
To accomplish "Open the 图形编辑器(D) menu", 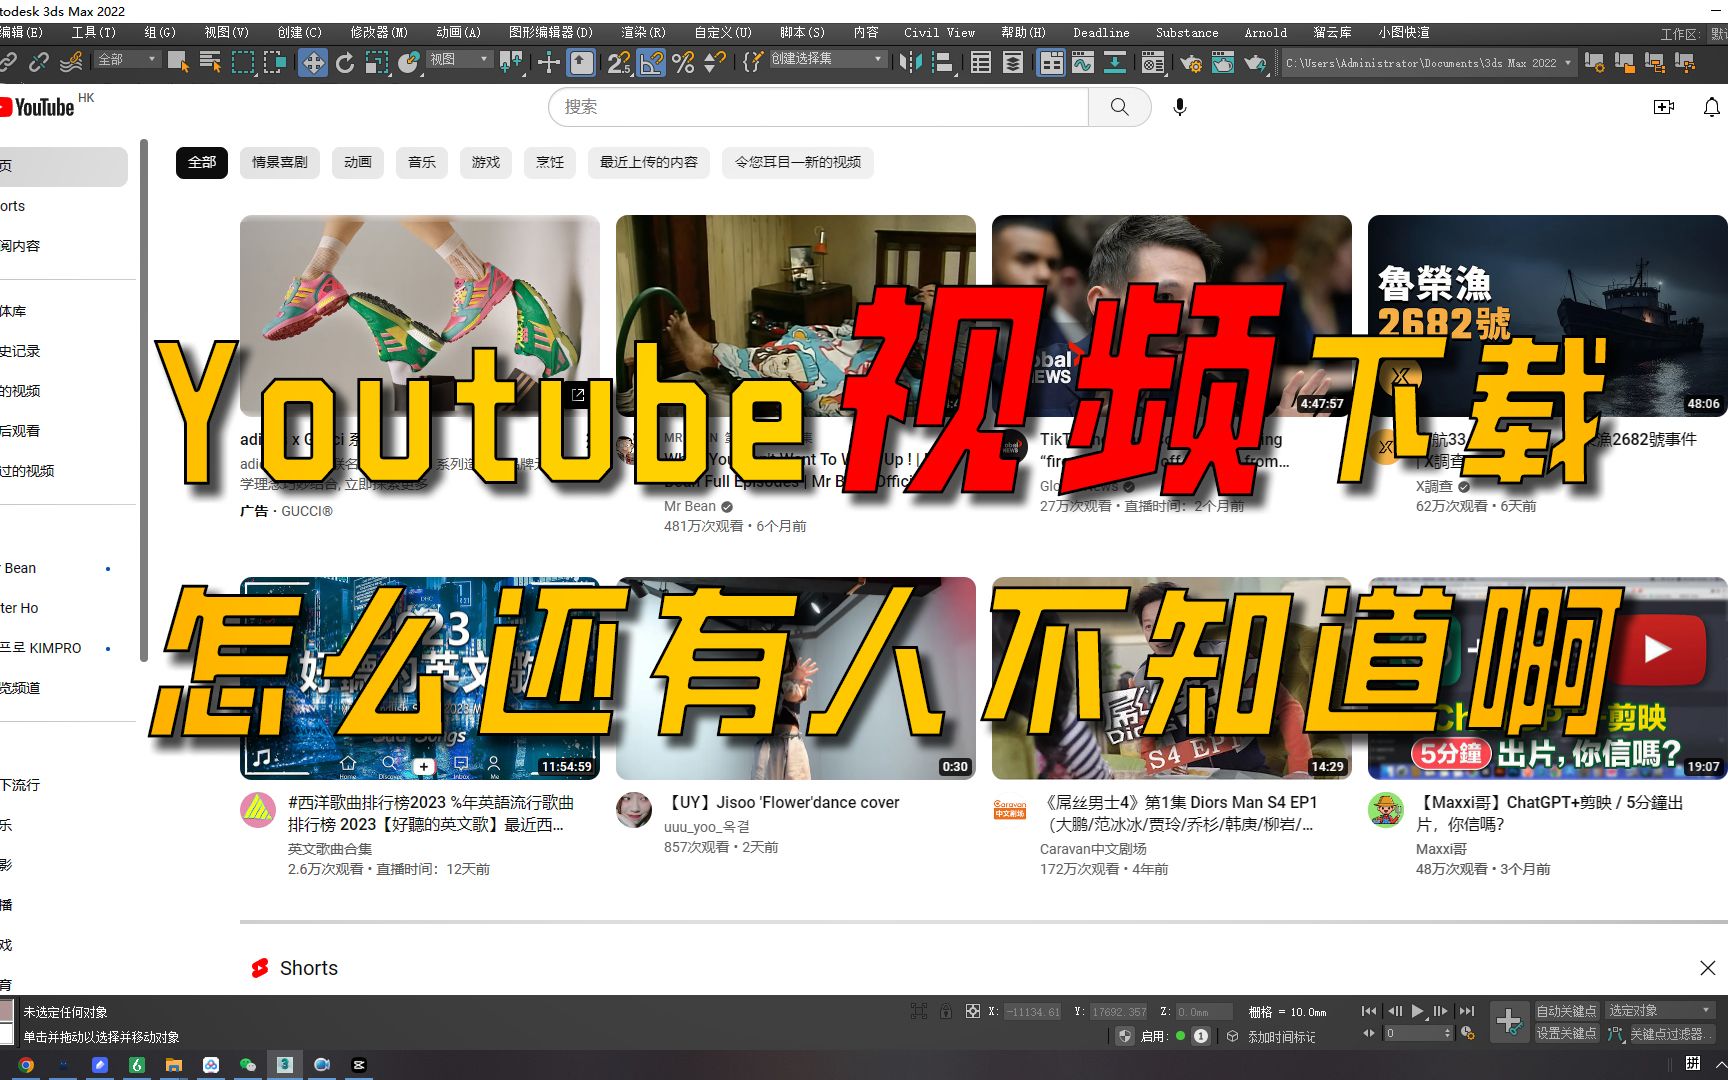I will click(550, 33).
